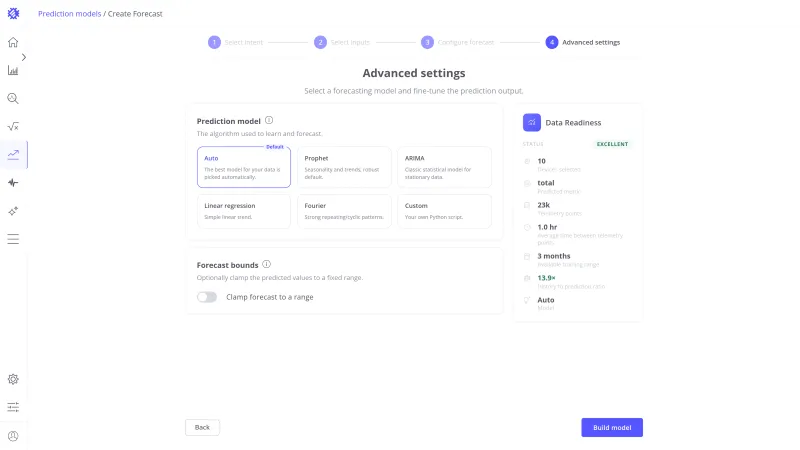Open the magnifier explore icon in sidebar
800x450 pixels.
[x=13, y=98]
